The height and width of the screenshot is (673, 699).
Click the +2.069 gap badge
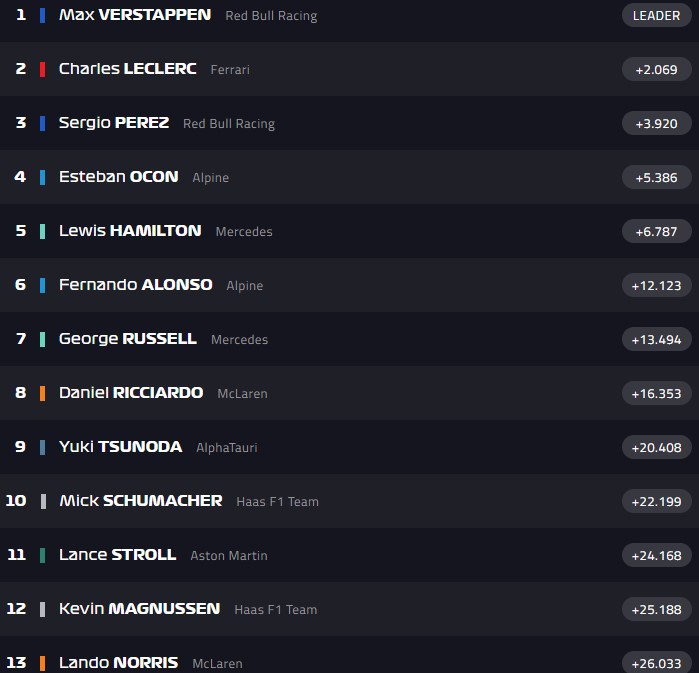[656, 69]
